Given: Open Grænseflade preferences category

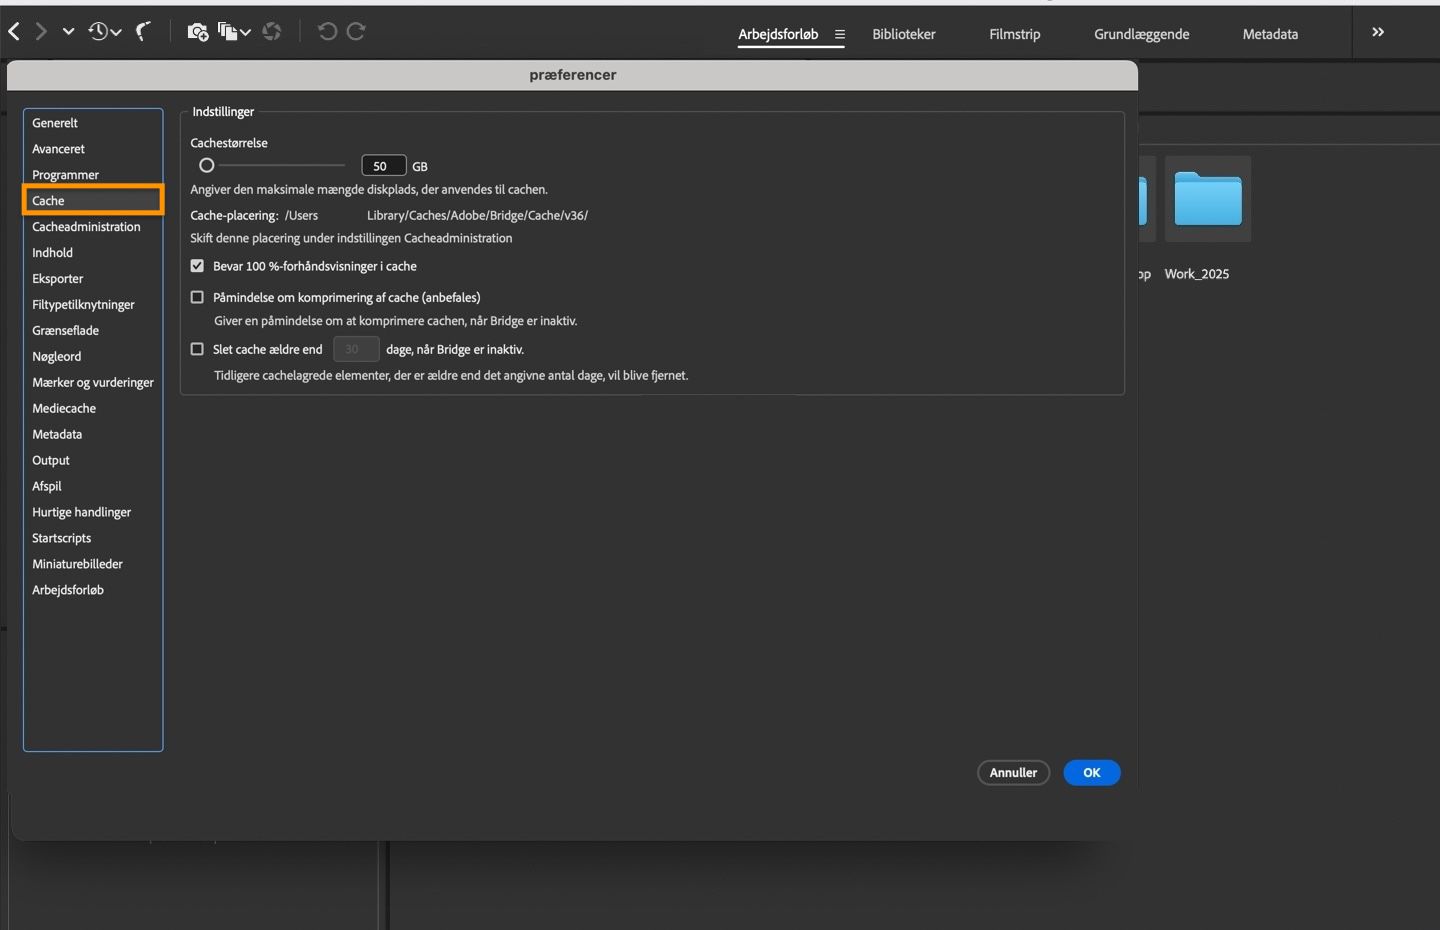Looking at the screenshot, I should pyautogui.click(x=93, y=331).
